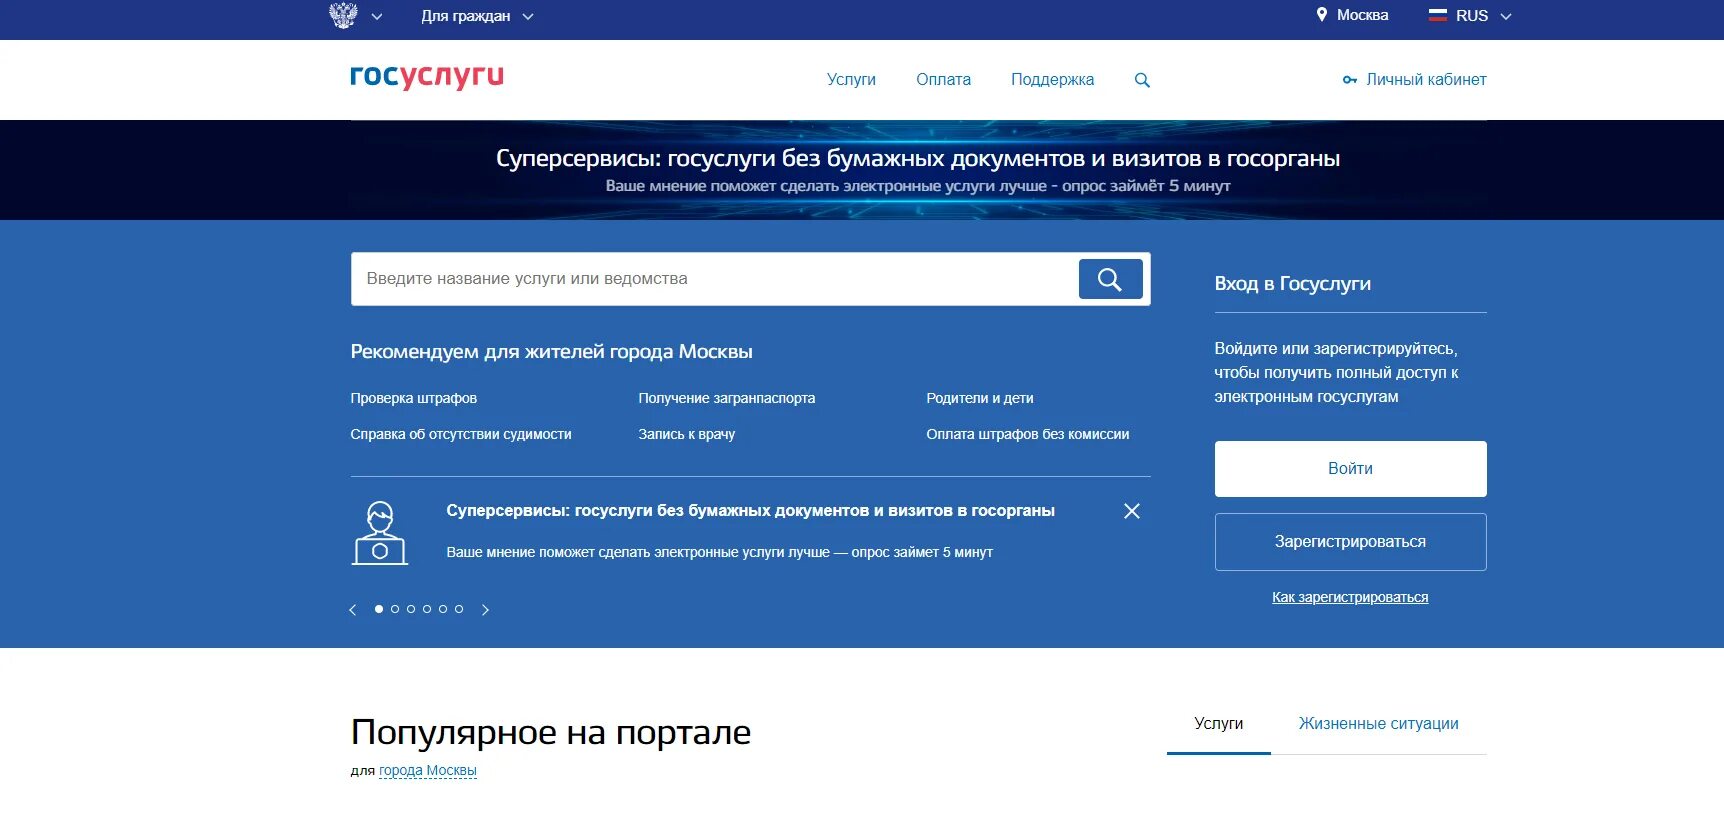Screen dimensions: 1724x831
Task: Focus the service name search field
Action: [x=714, y=279]
